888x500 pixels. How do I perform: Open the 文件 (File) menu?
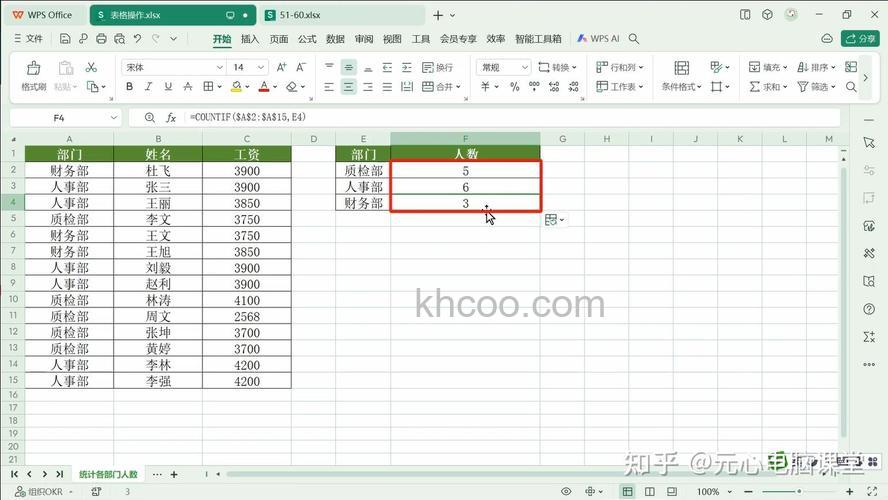click(x=28, y=39)
